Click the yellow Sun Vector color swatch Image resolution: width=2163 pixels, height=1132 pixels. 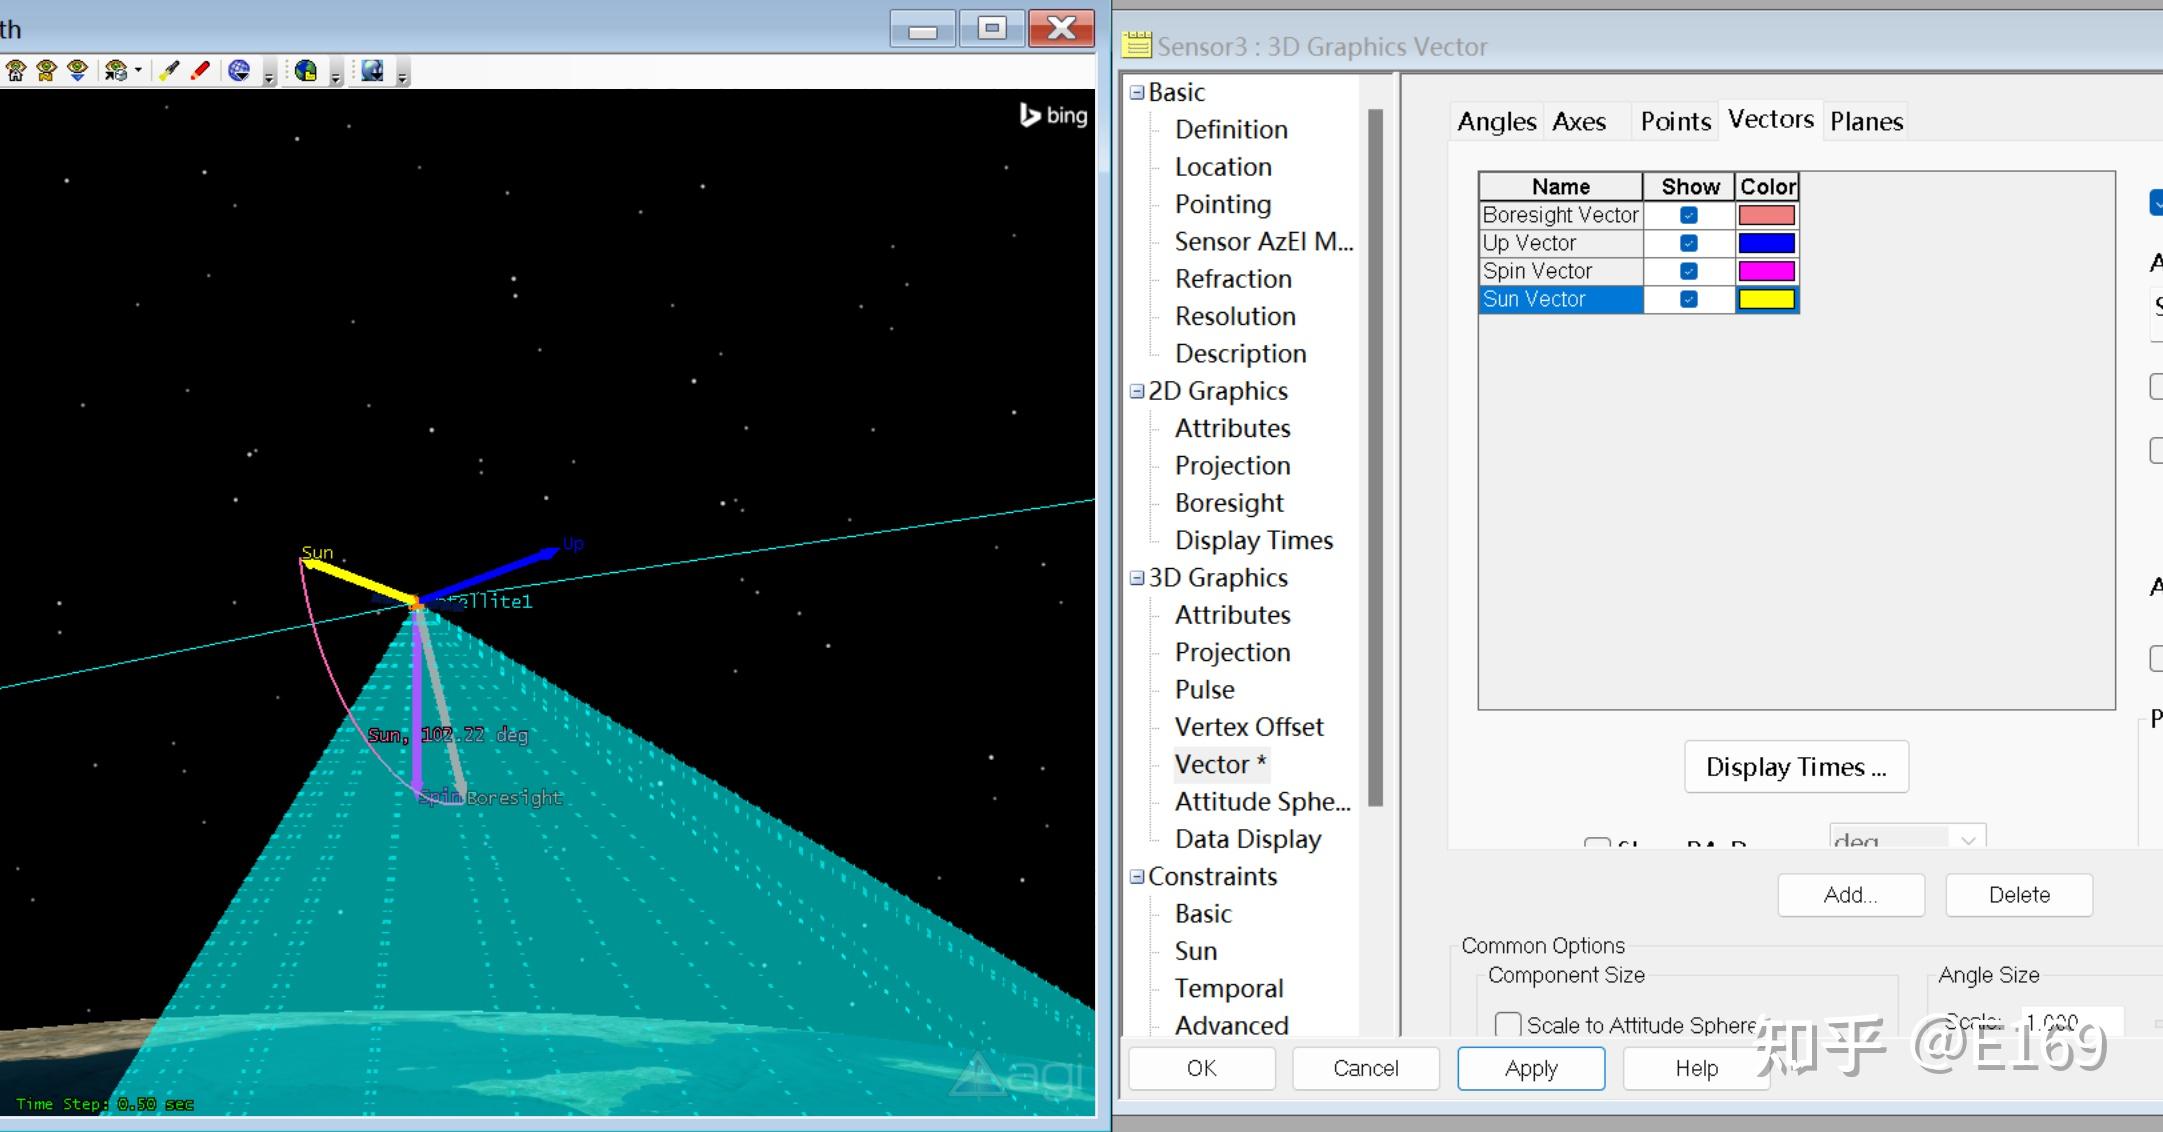click(x=1766, y=299)
